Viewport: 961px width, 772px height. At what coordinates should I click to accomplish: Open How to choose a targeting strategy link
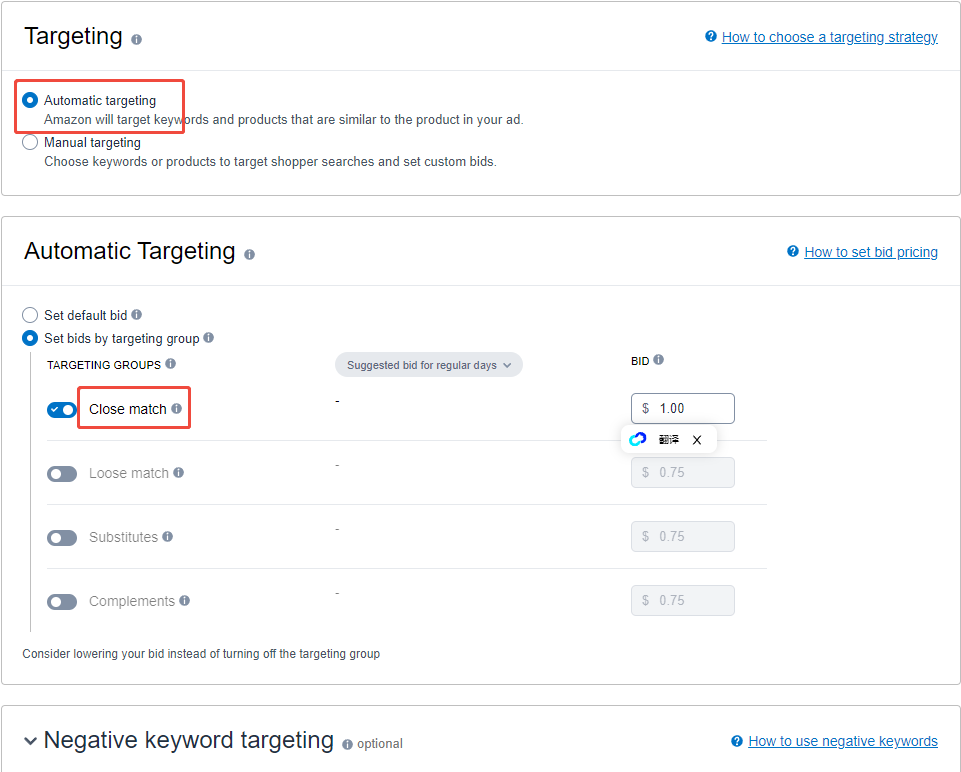[x=829, y=37]
